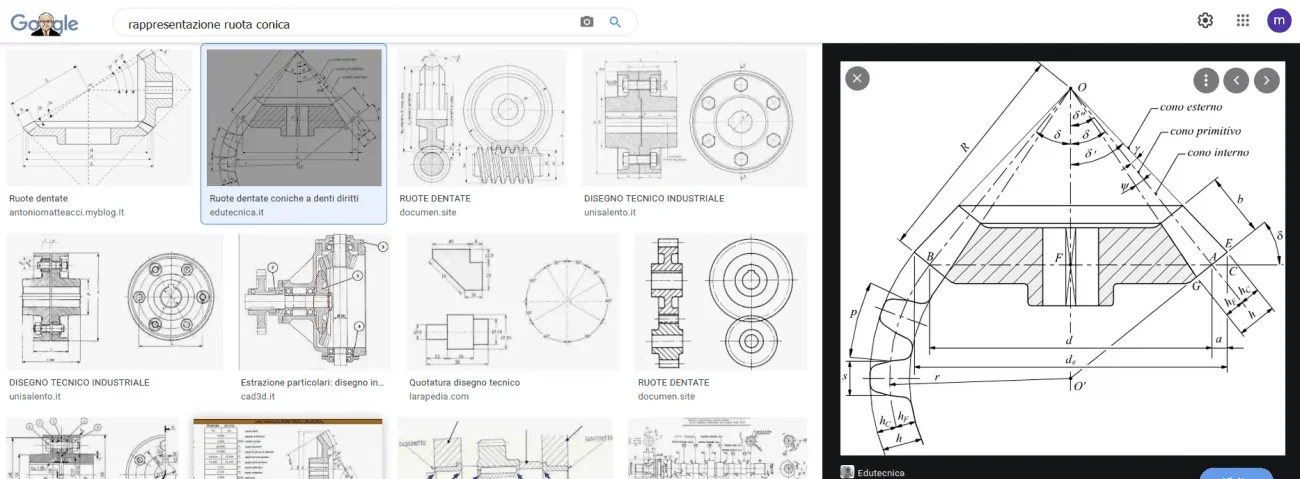
Task: Open 'Quotatura disegno tecnico' larapedia result
Action: (x=464, y=382)
